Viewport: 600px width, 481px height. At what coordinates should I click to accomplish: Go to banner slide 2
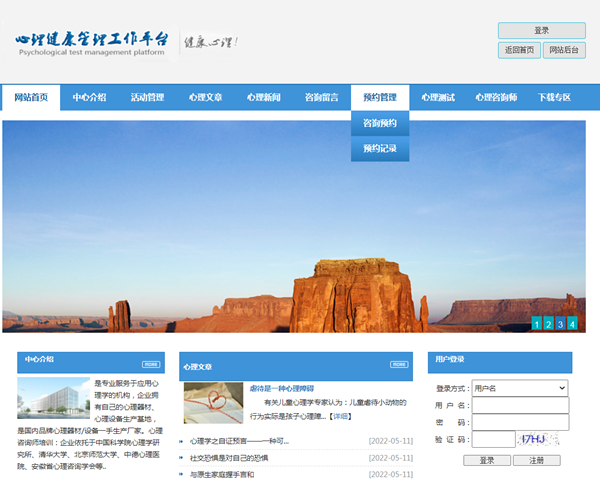point(549,323)
